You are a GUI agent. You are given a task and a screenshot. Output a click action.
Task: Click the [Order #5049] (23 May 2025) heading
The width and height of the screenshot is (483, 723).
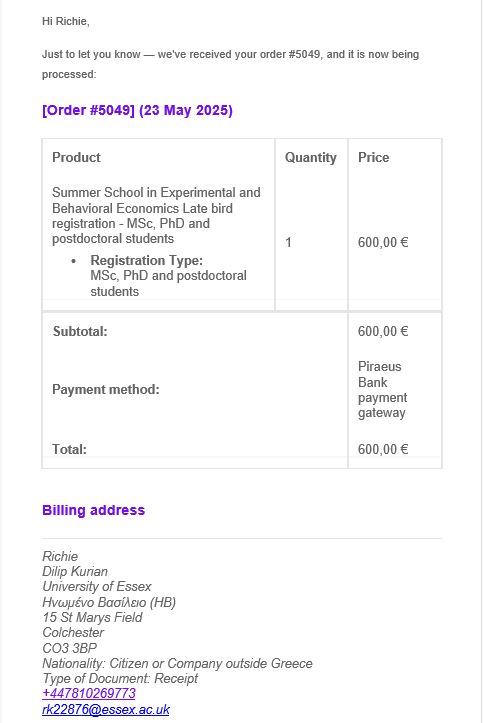pos(137,110)
